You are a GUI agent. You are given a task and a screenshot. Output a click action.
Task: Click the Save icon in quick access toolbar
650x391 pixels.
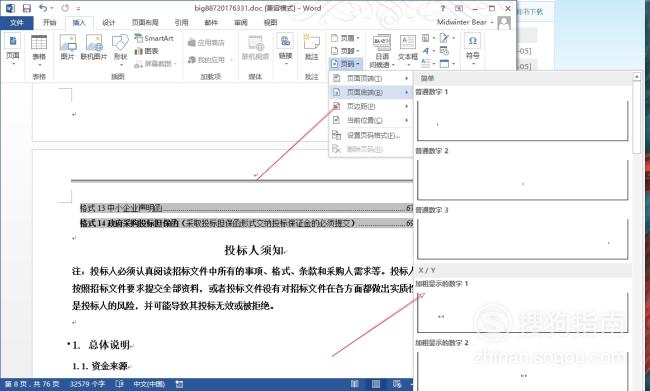(27, 8)
